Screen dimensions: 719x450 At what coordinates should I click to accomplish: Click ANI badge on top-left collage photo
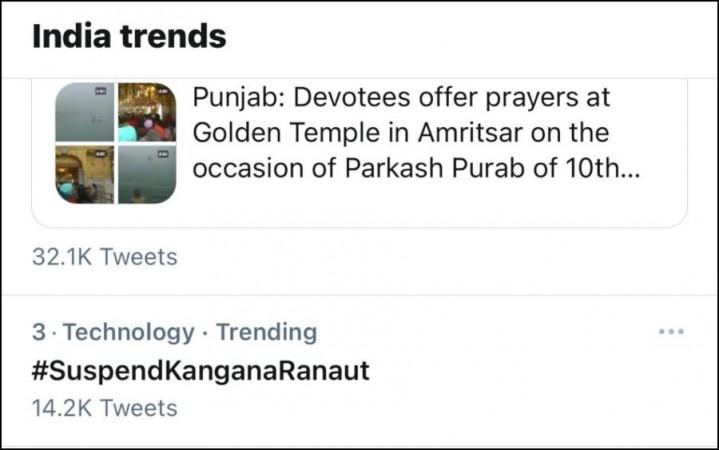pyautogui.click(x=100, y=91)
